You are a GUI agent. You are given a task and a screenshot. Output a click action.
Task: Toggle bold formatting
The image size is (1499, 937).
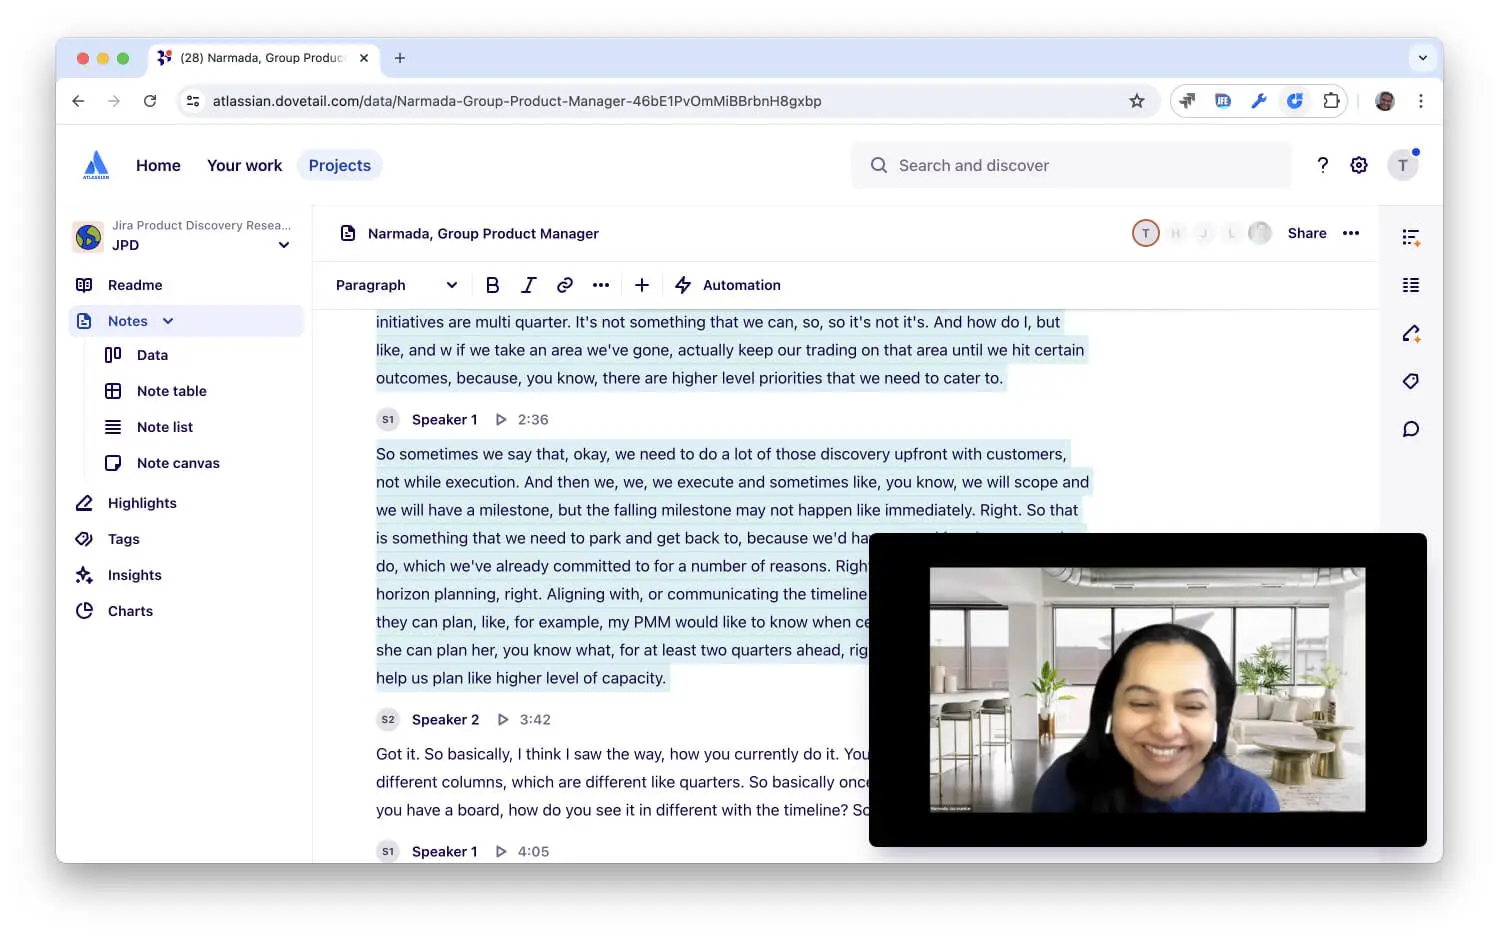492,285
